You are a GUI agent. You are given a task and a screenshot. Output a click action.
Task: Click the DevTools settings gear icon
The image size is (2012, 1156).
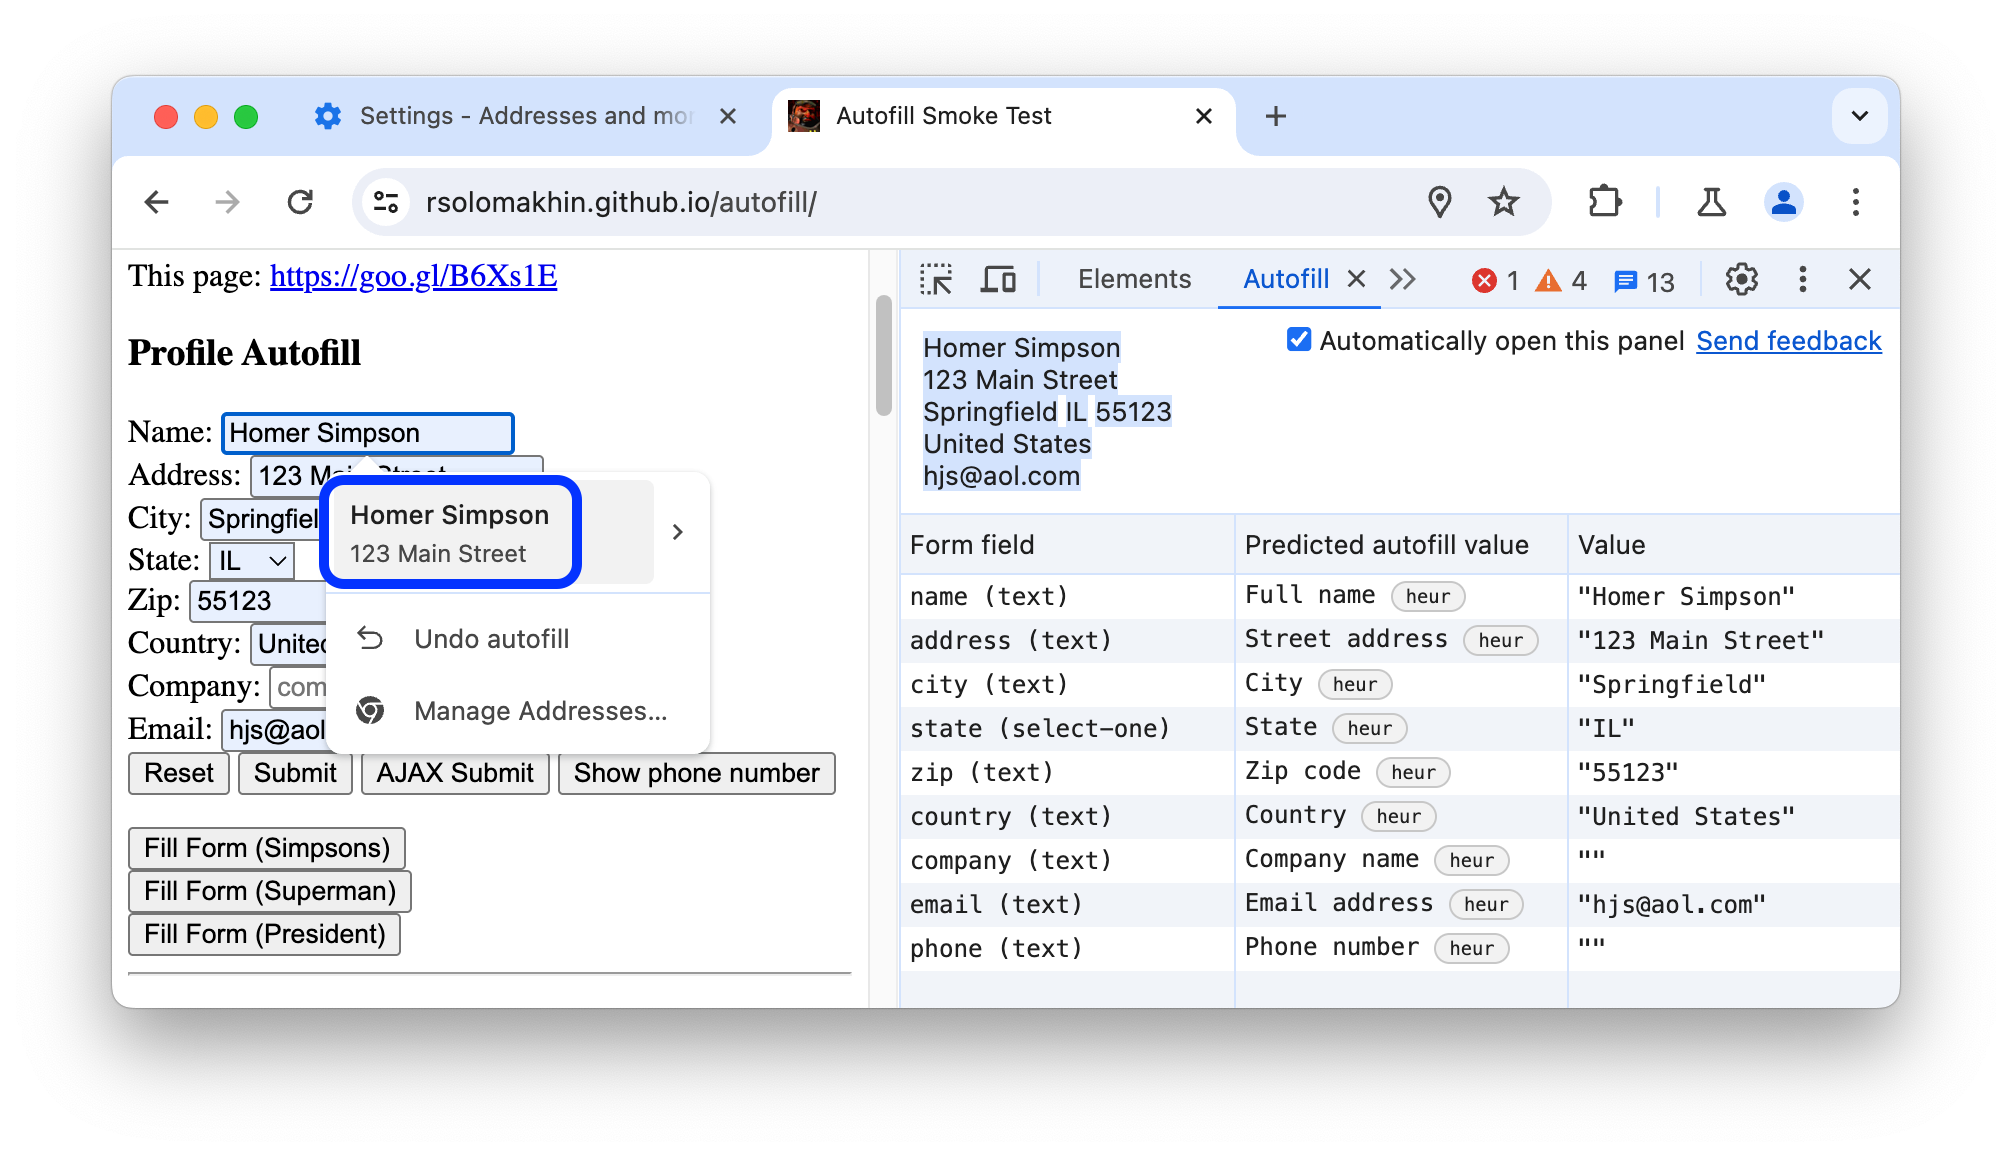(x=1741, y=279)
